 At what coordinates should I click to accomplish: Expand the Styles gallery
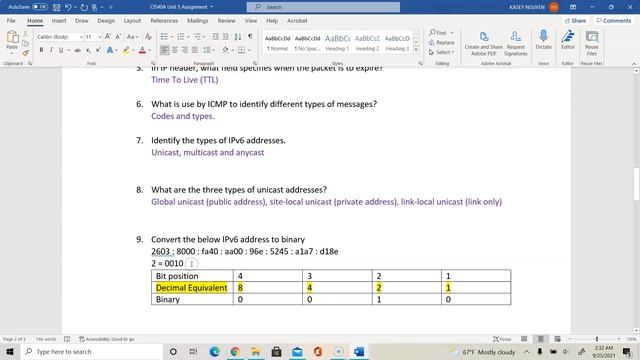coord(416,50)
